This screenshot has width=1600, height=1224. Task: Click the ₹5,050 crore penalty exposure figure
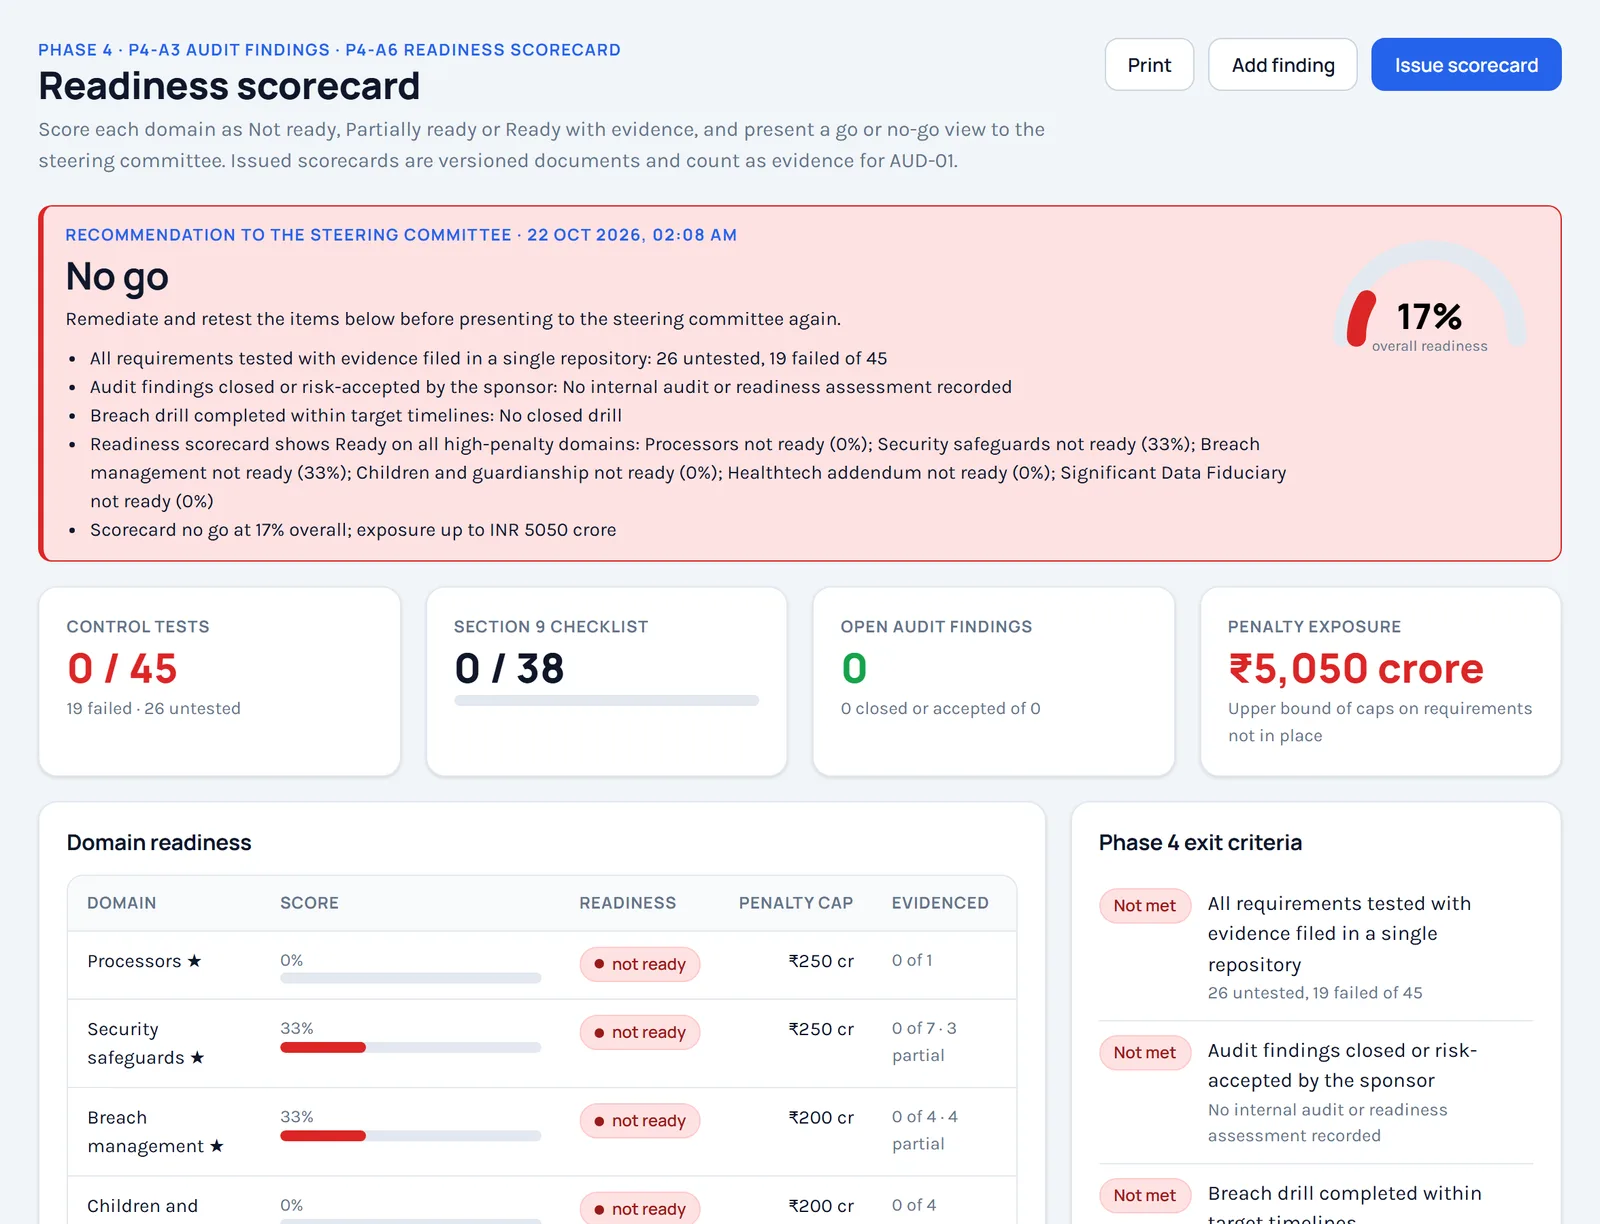click(1355, 668)
